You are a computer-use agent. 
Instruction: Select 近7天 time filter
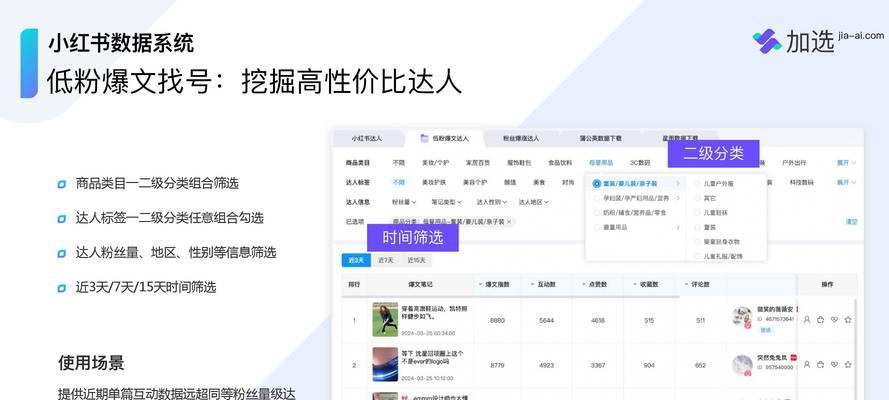coord(385,260)
